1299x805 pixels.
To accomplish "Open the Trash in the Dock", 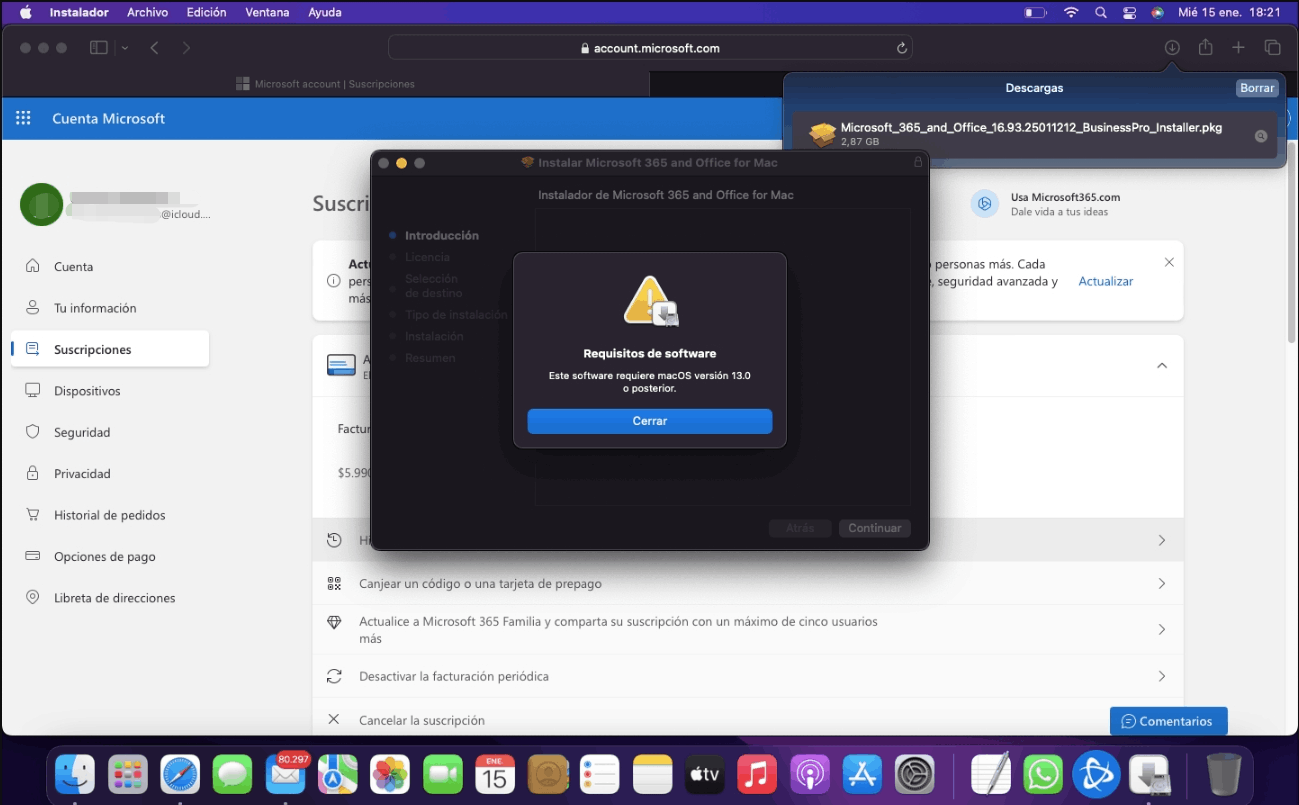I will click(1223, 774).
